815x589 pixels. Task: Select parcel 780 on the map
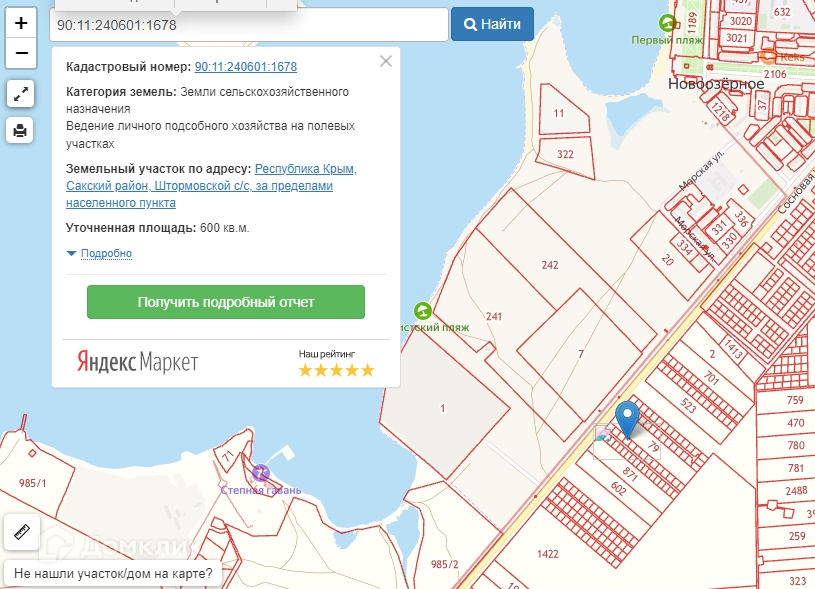(x=796, y=446)
